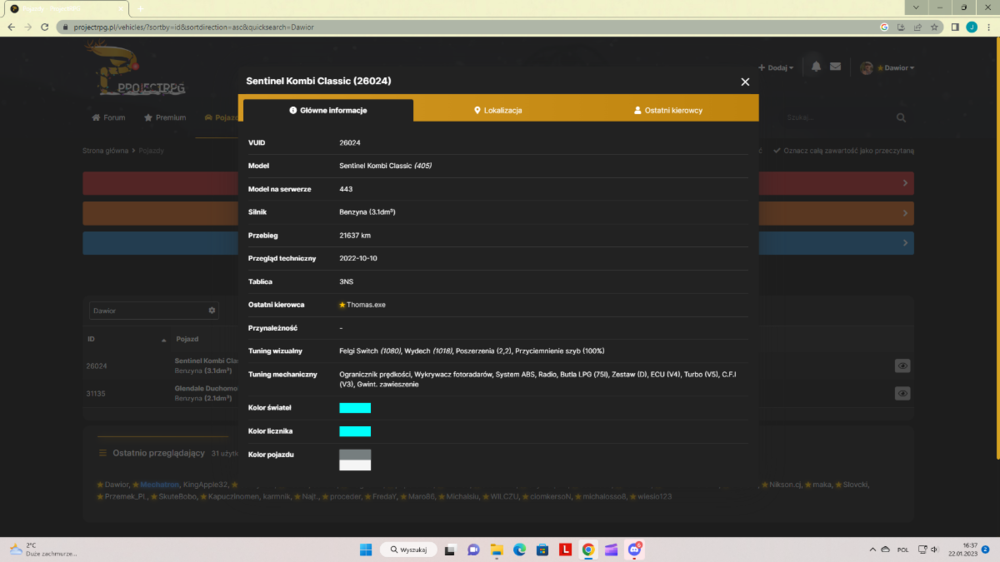The width and height of the screenshot is (1000, 562).
Task: Click the Pojazd column header
Action: [x=188, y=339]
